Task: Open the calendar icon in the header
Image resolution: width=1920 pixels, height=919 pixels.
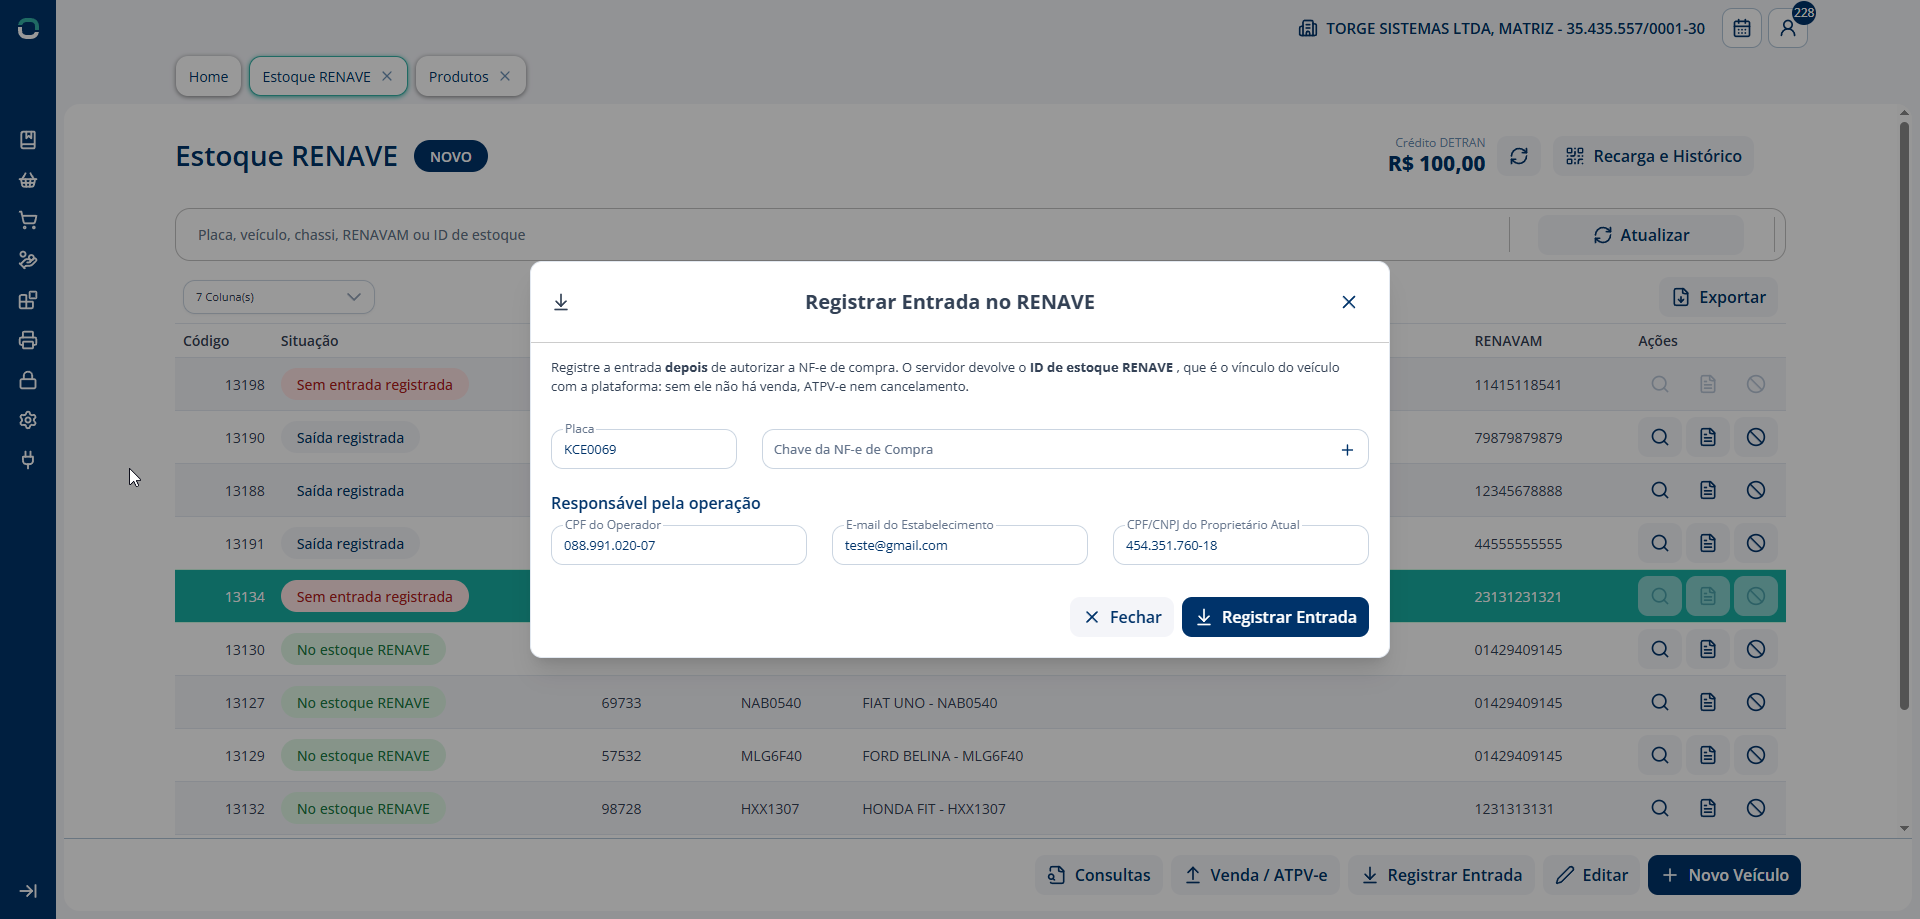Action: click(x=1741, y=28)
